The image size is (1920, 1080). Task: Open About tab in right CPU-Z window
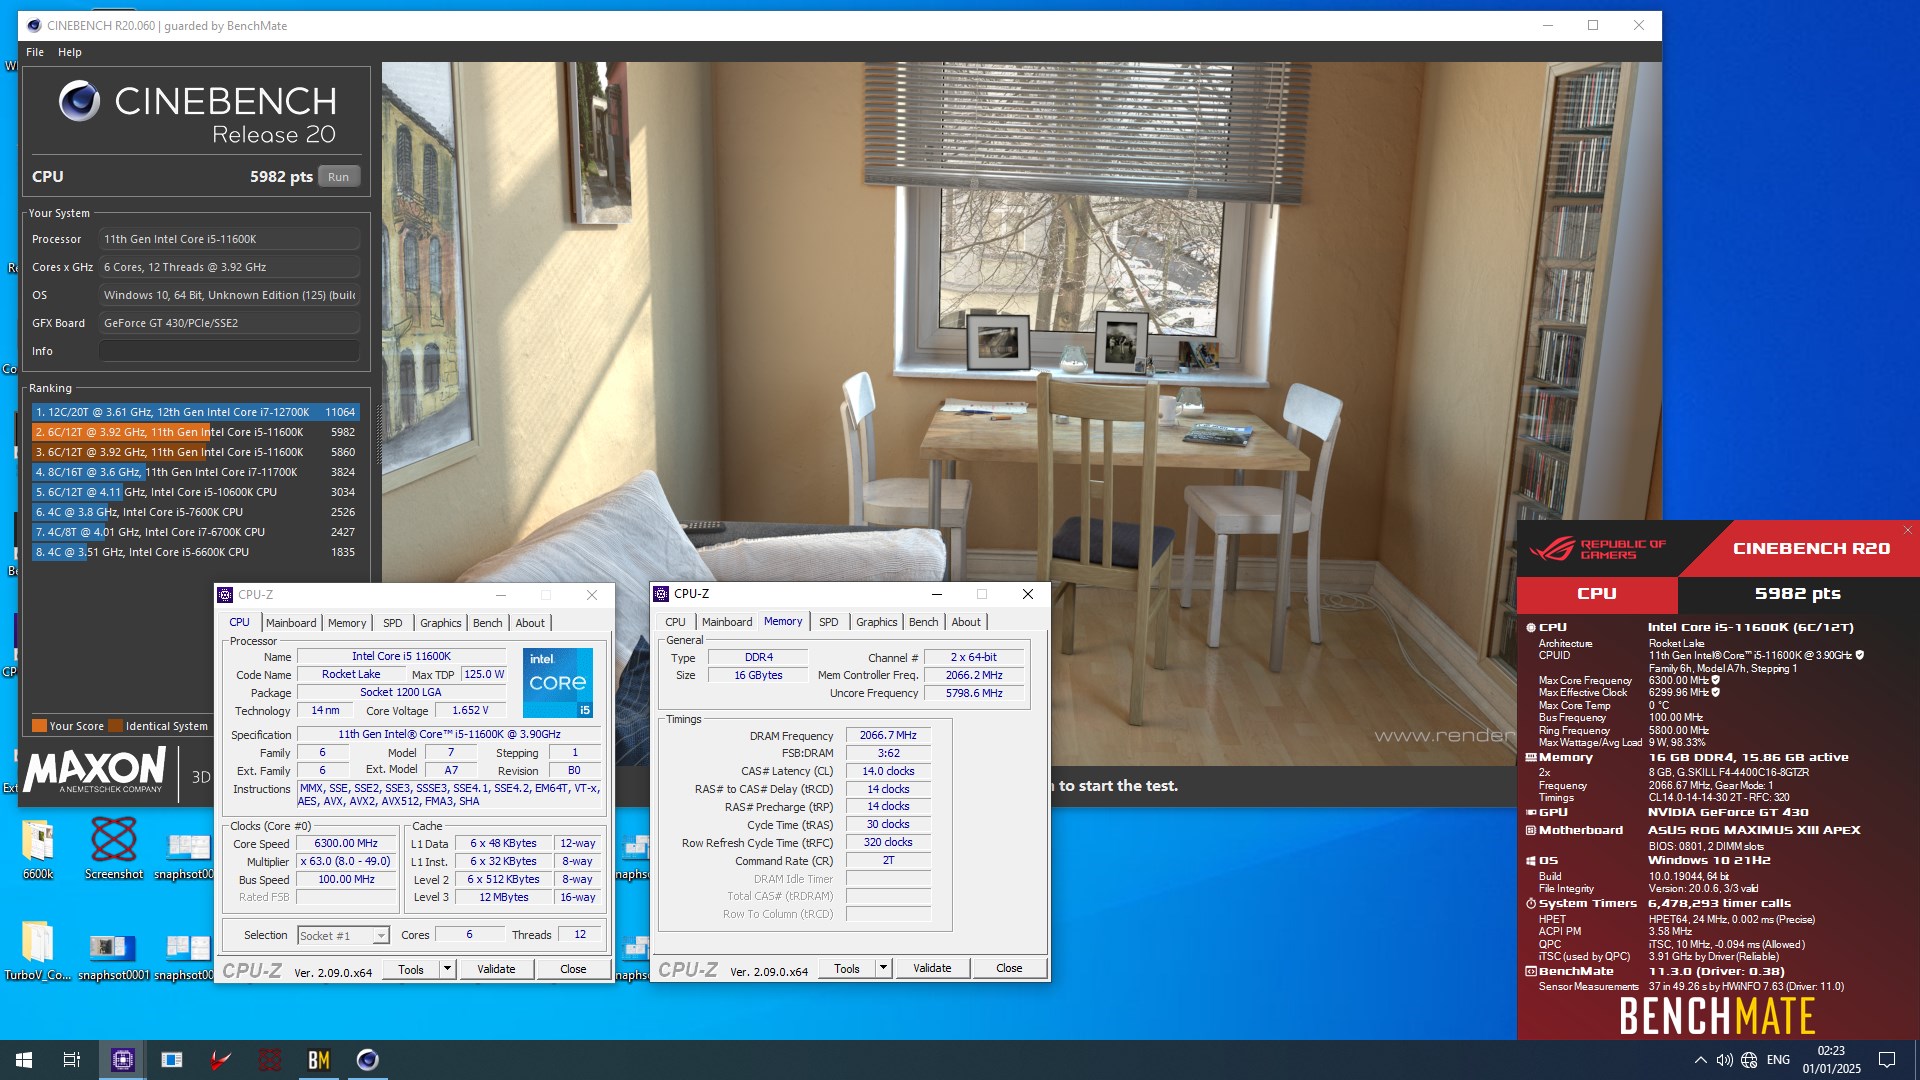(966, 622)
